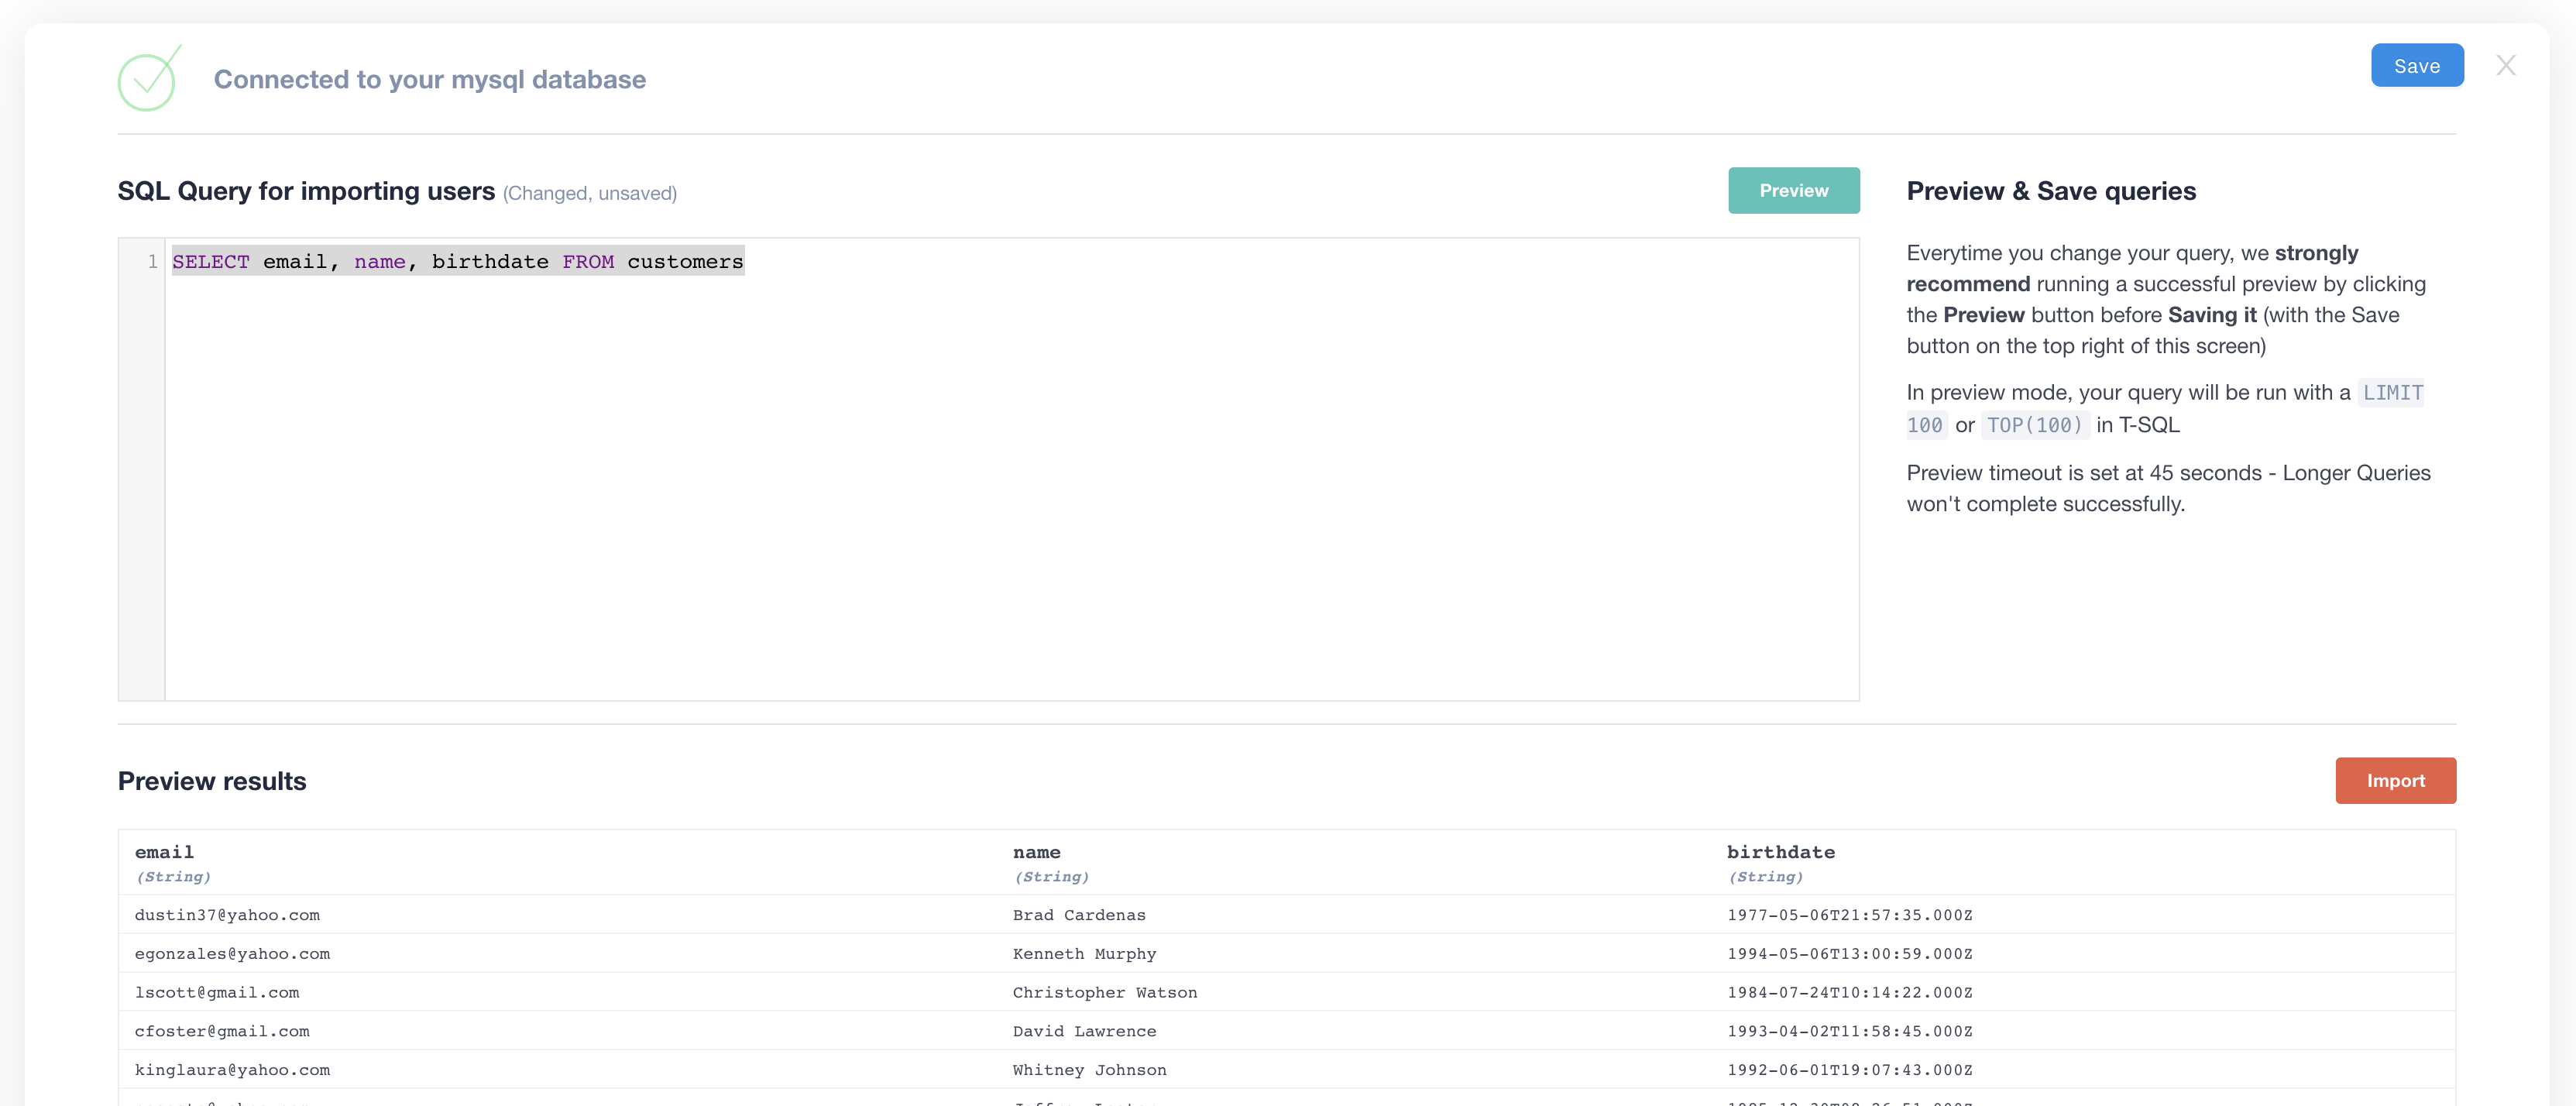Select the Whitney Johnson row
This screenshot has height=1106, width=2576.
click(x=1089, y=1070)
